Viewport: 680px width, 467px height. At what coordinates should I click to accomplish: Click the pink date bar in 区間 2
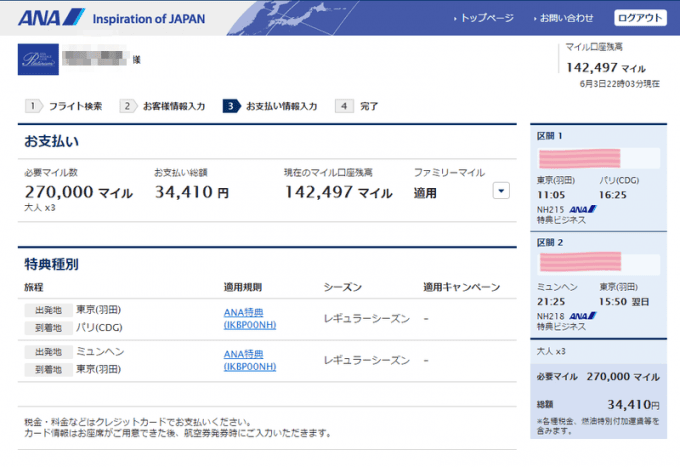pos(580,261)
